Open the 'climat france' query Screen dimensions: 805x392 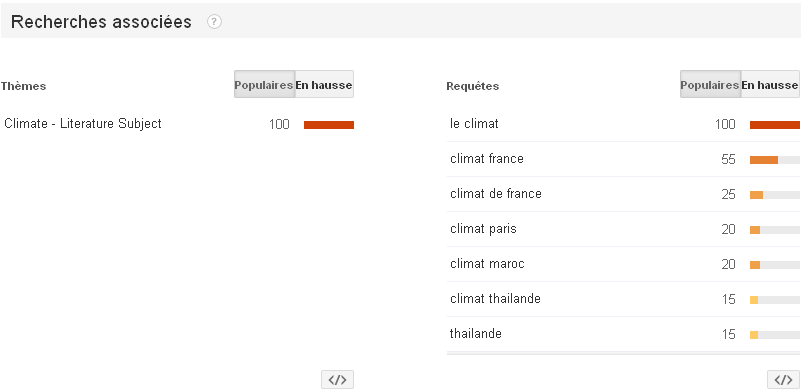coord(487,159)
